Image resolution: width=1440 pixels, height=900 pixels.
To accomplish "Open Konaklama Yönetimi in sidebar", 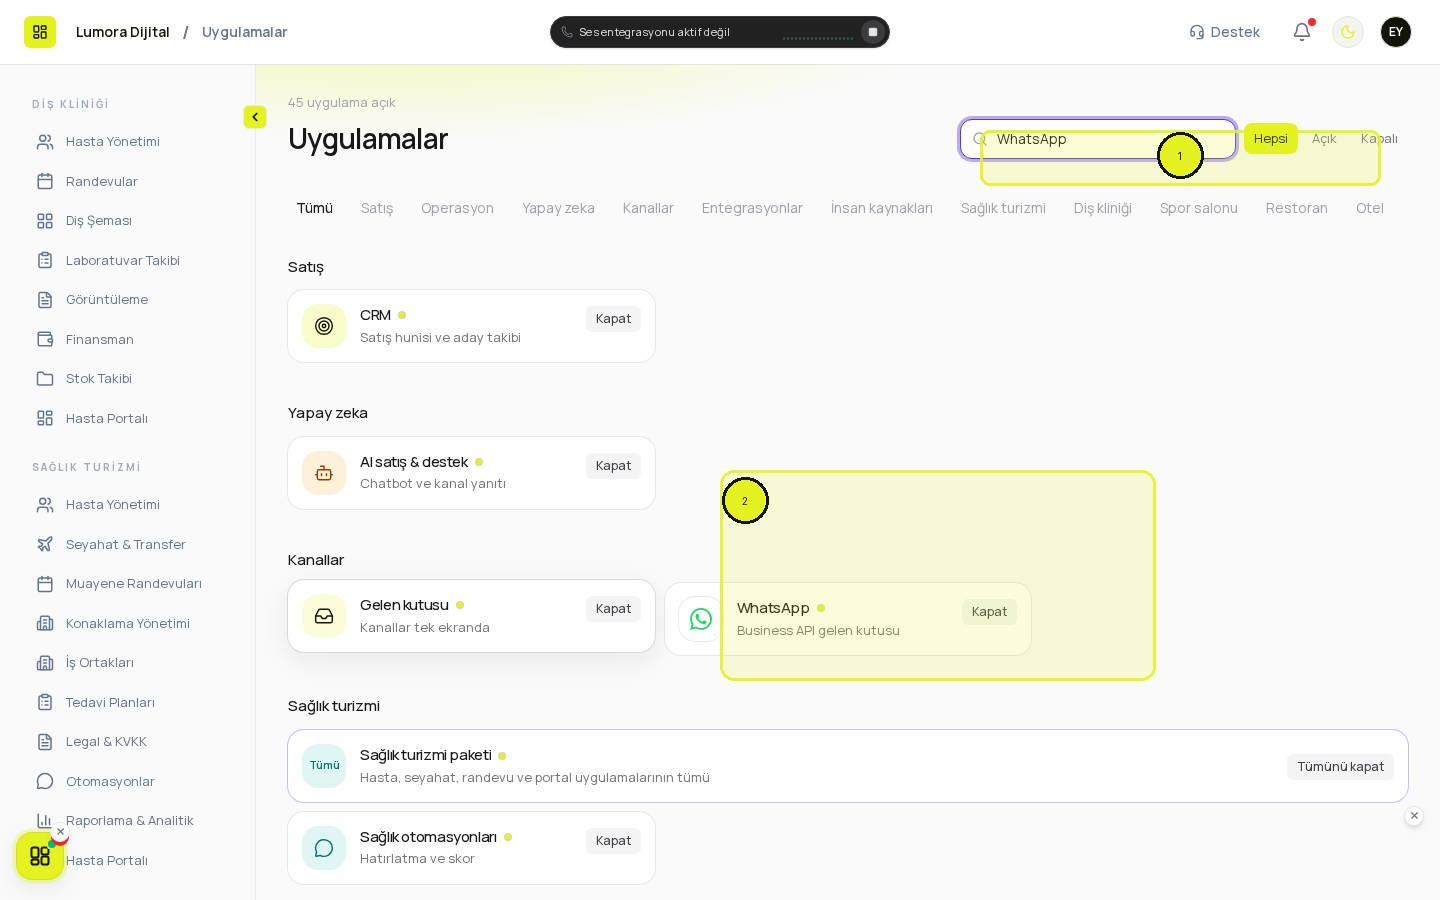I will pyautogui.click(x=128, y=623).
